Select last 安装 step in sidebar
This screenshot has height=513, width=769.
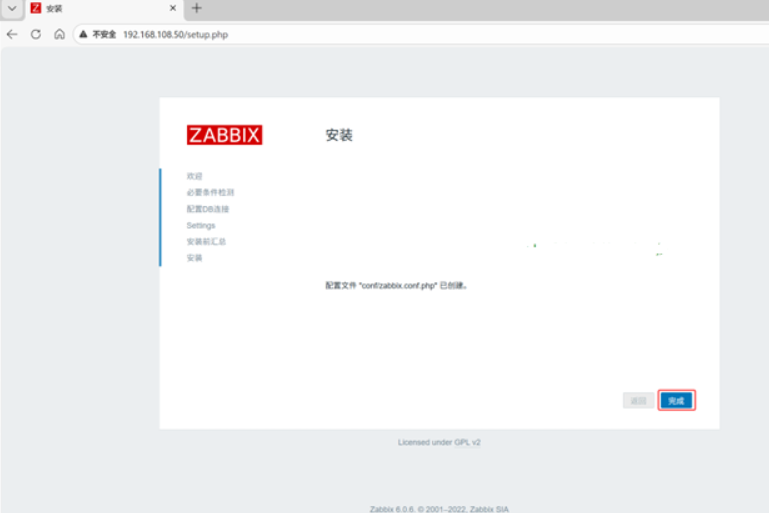point(194,258)
